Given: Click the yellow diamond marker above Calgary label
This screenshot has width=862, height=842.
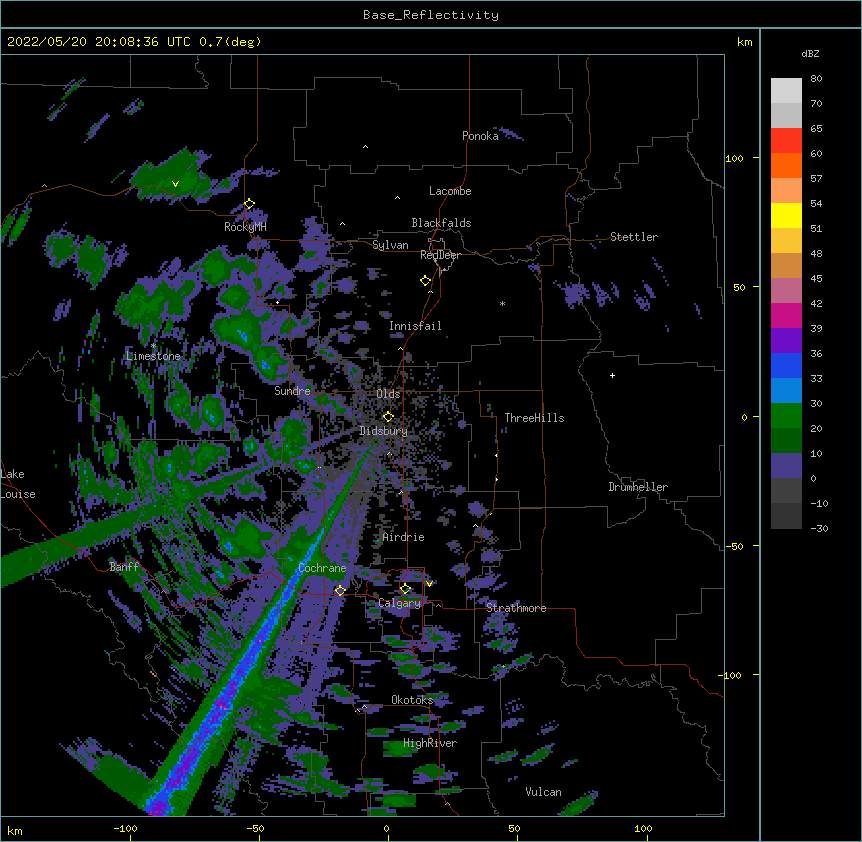Looking at the screenshot, I should 405,589.
